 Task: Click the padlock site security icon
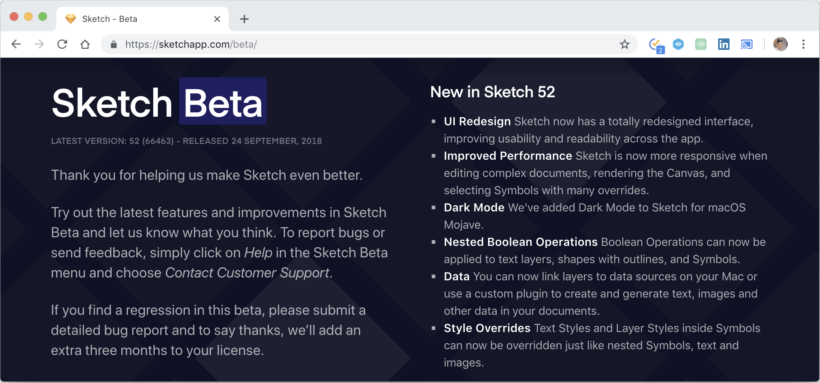(x=113, y=44)
